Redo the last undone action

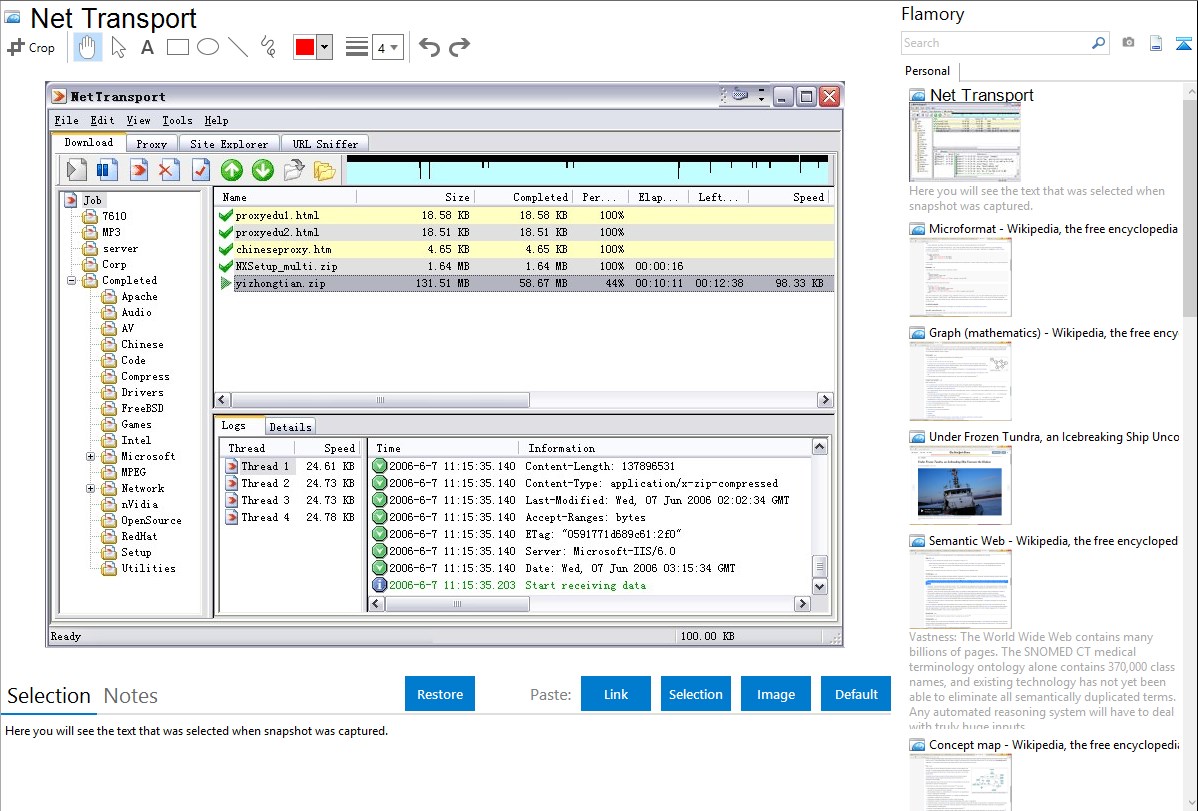[x=459, y=47]
